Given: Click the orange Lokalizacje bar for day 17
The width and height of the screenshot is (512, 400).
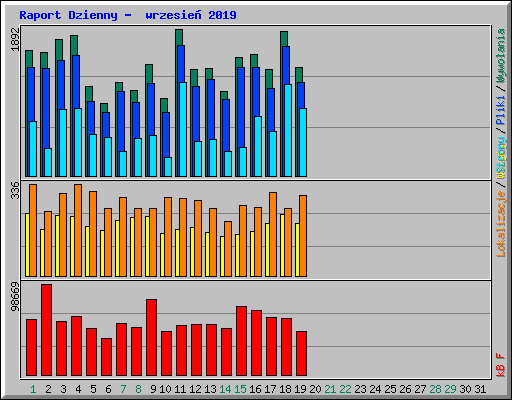Looking at the screenshot, I should click(x=273, y=234).
